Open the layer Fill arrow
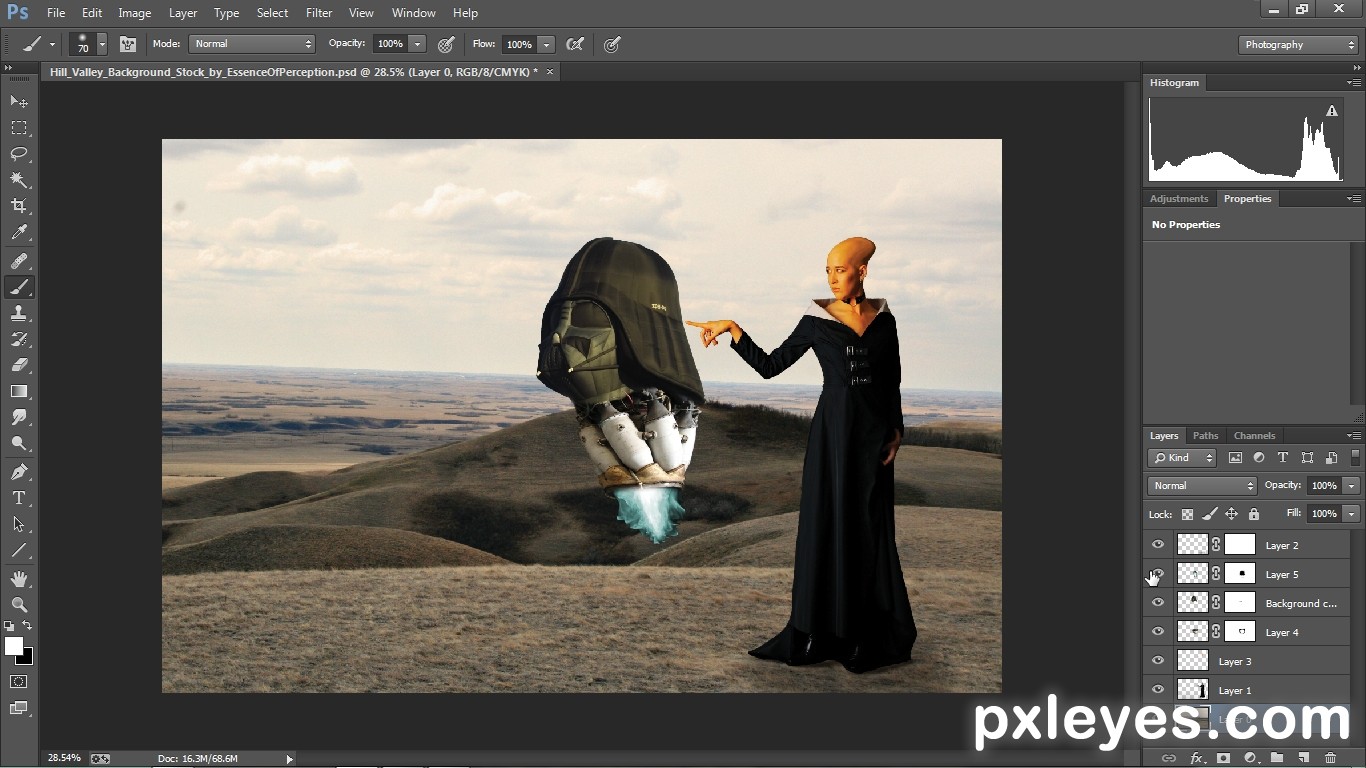1366x768 pixels. coord(1351,514)
